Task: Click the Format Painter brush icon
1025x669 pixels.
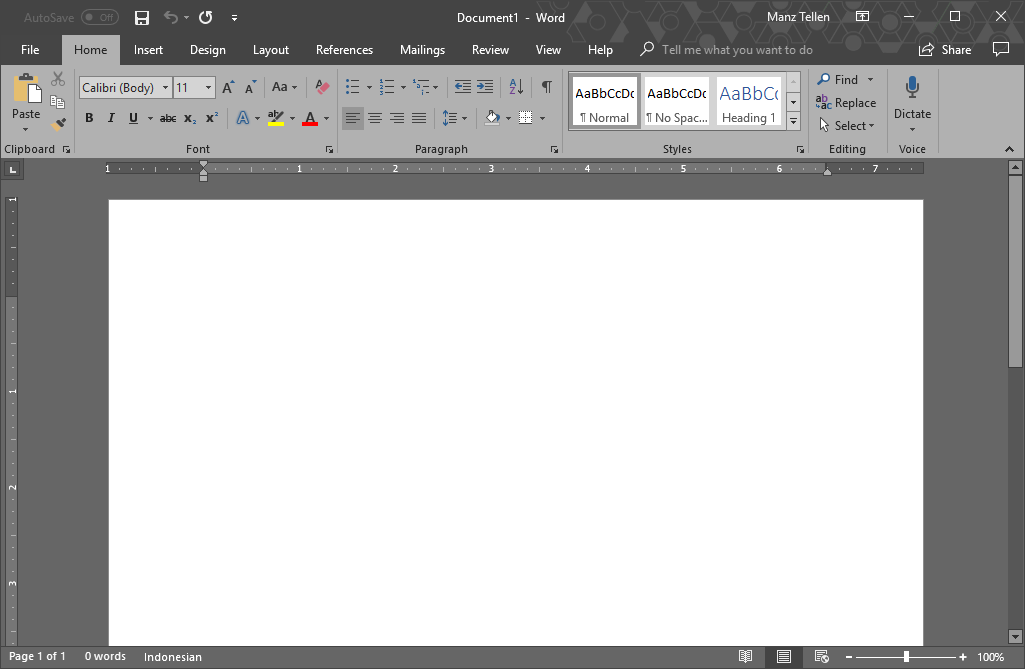Action: [58, 124]
